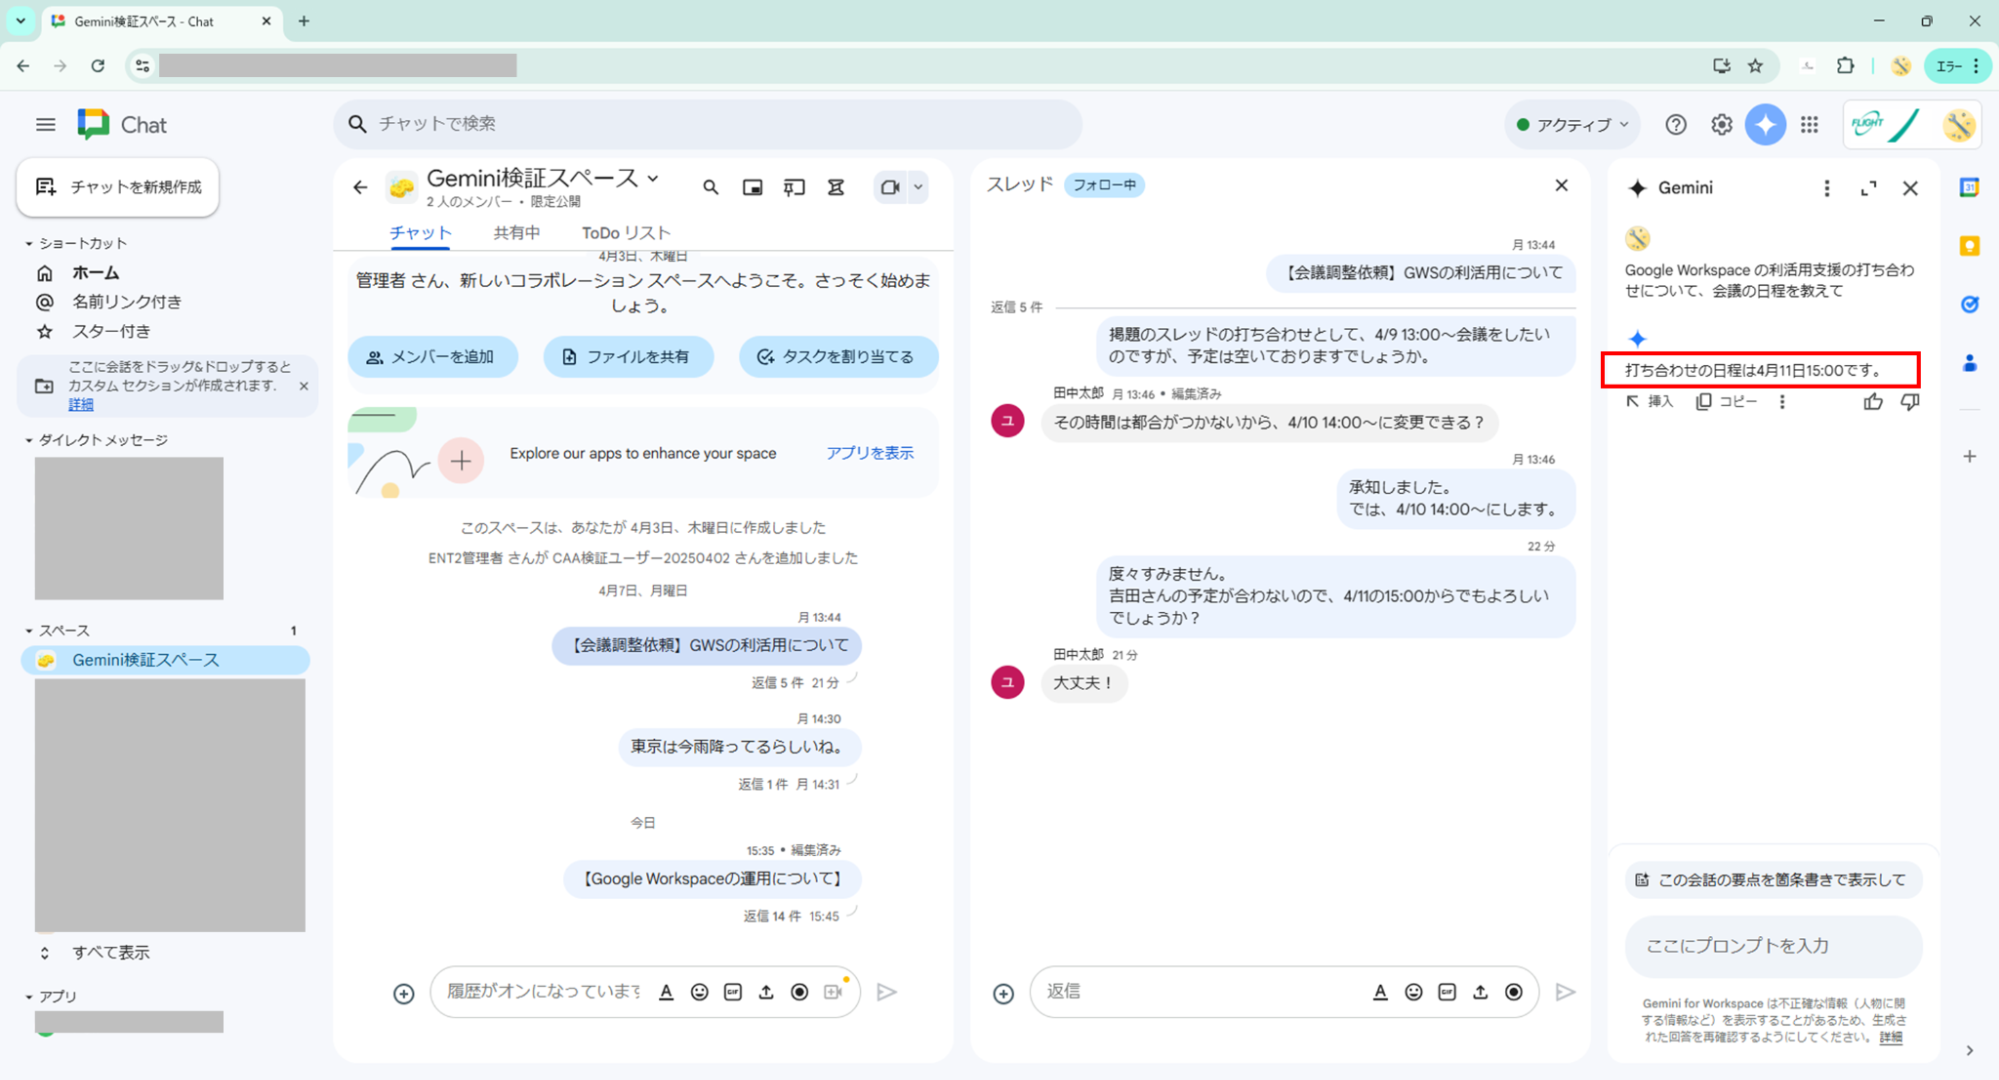Open the settings gear icon
Screen dimensions: 1999x1080
[x=1721, y=125]
